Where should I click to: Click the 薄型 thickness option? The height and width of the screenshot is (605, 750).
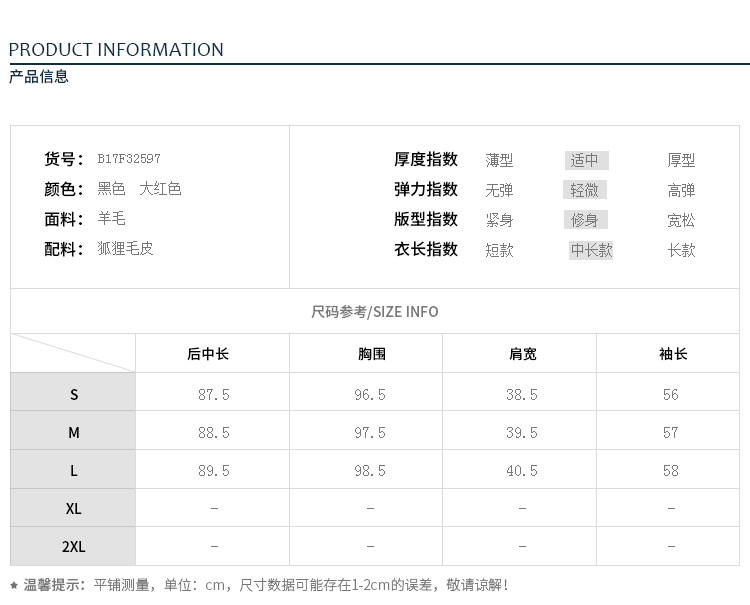(x=499, y=160)
